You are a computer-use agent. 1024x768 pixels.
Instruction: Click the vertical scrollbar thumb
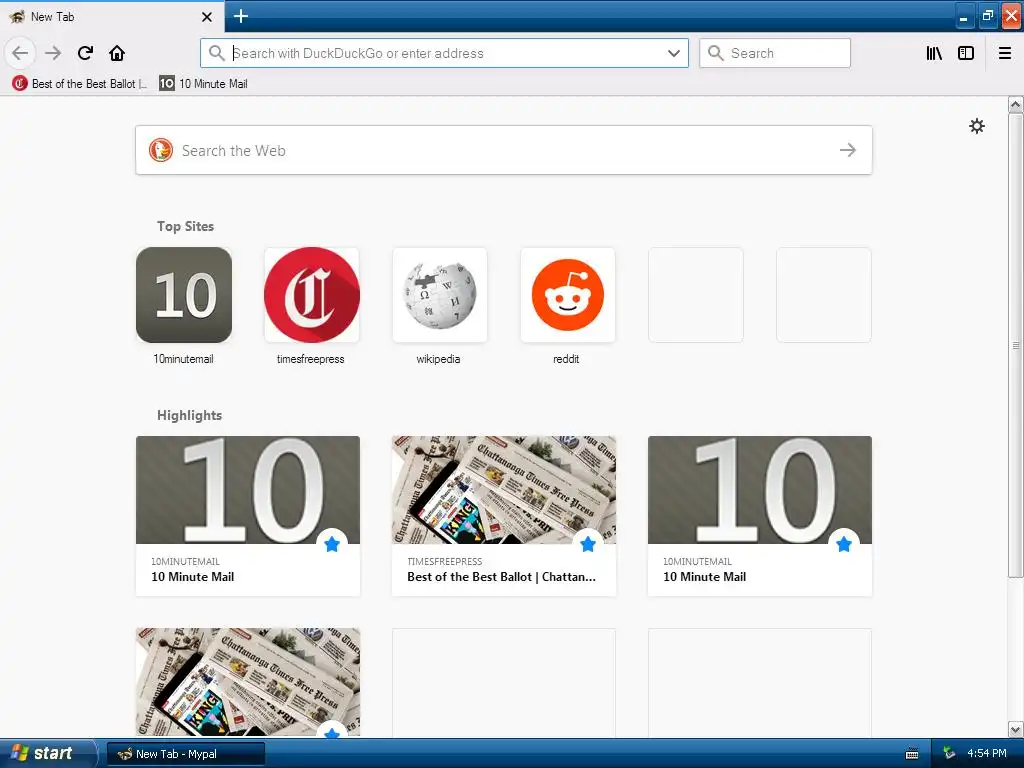click(x=1016, y=345)
